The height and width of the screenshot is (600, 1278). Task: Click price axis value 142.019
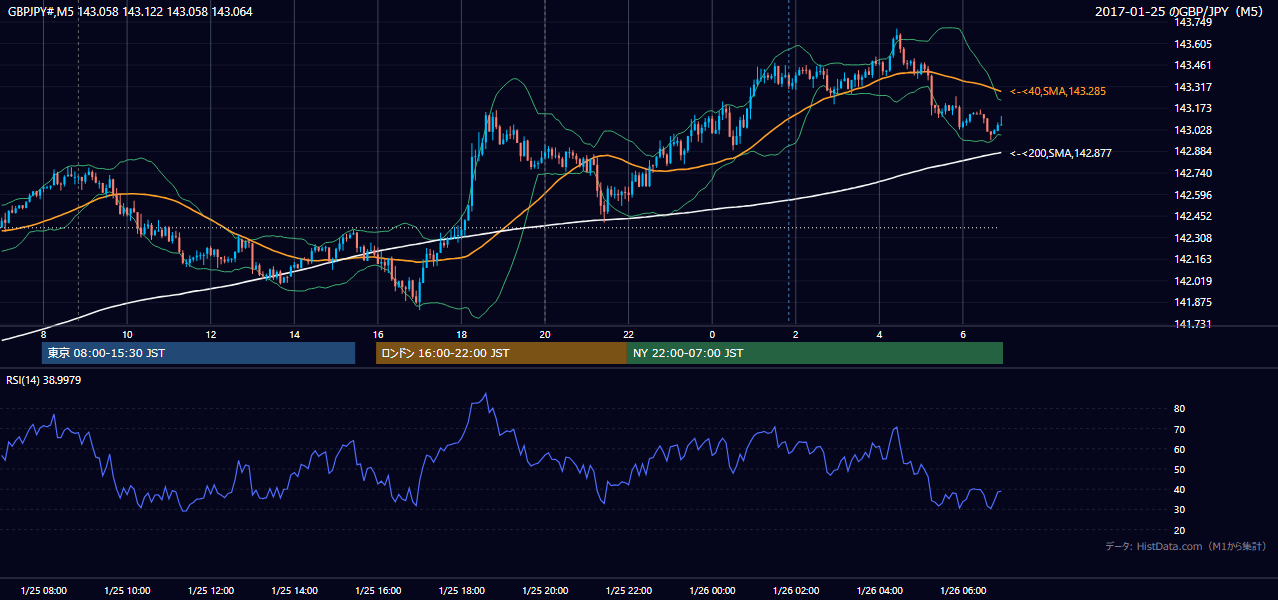point(1193,281)
